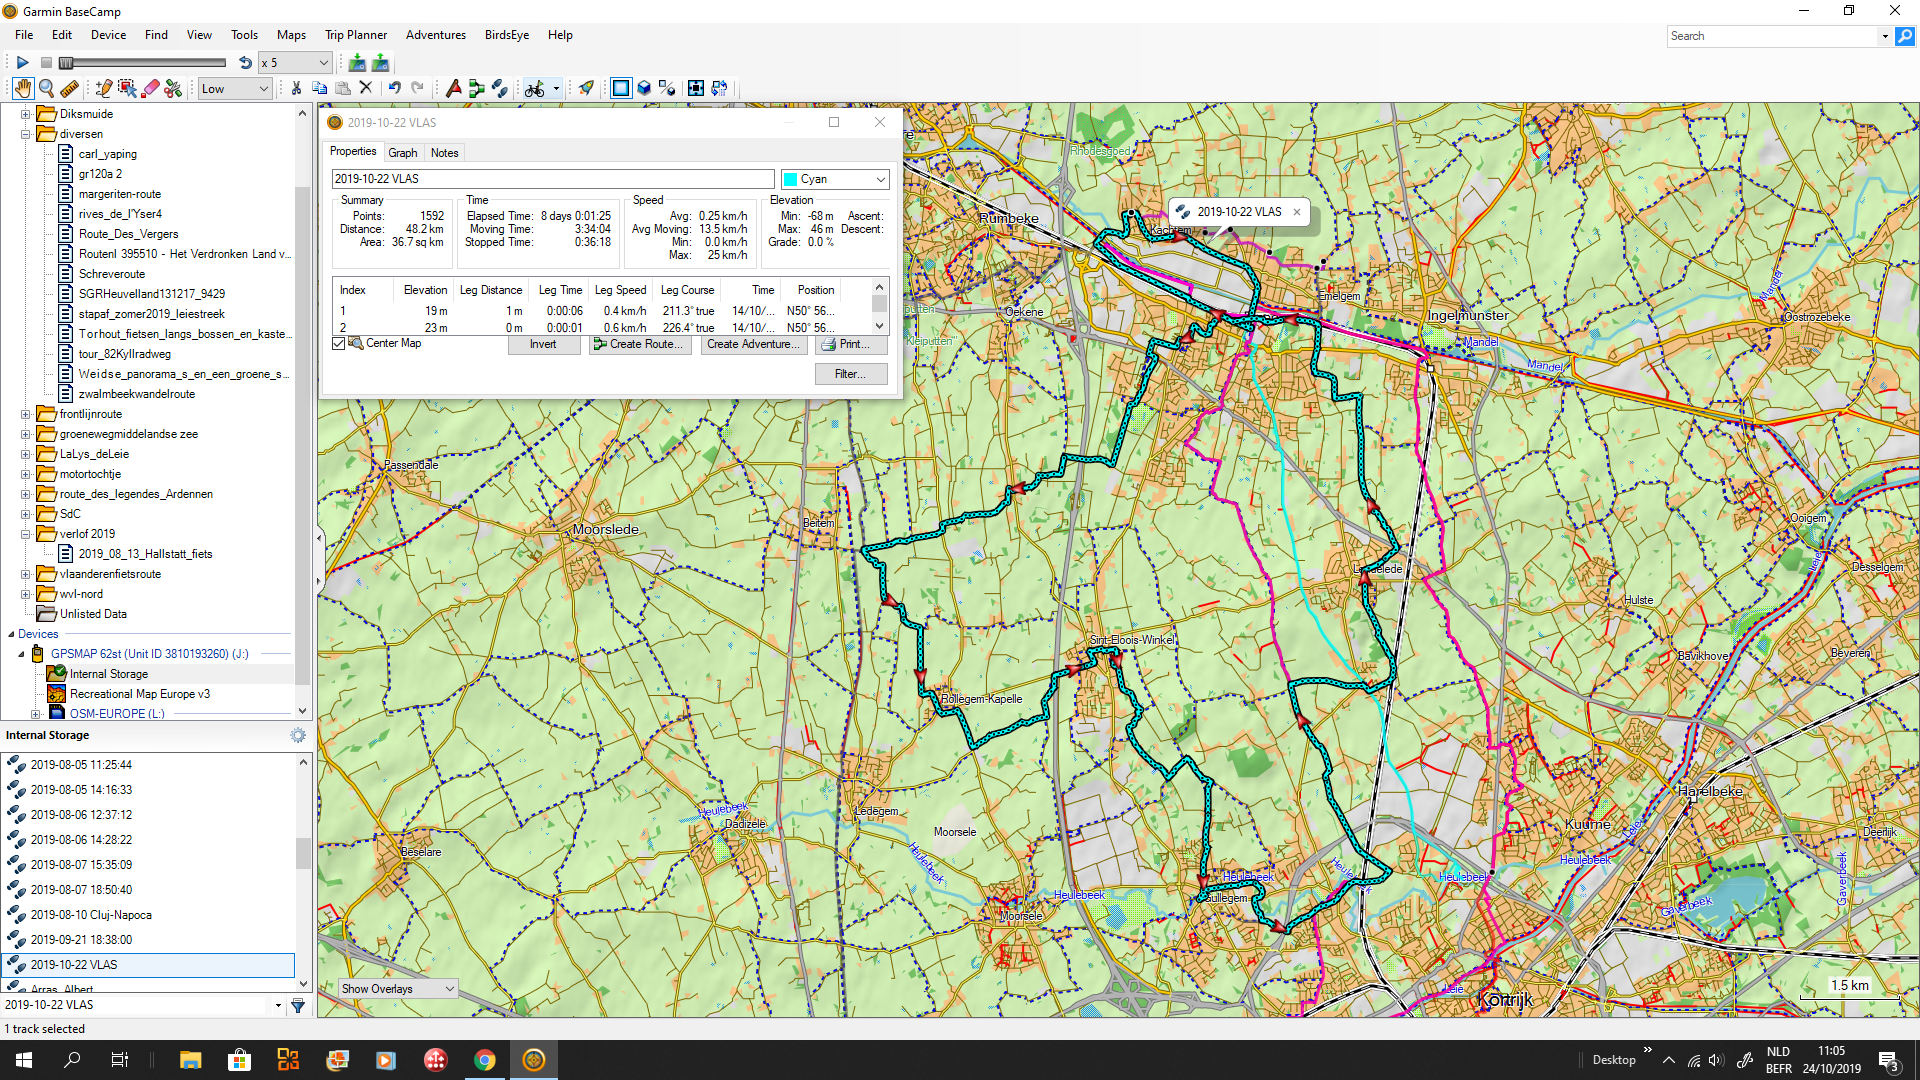Start track playback with play icon
The height and width of the screenshot is (1080, 1920).
point(22,62)
